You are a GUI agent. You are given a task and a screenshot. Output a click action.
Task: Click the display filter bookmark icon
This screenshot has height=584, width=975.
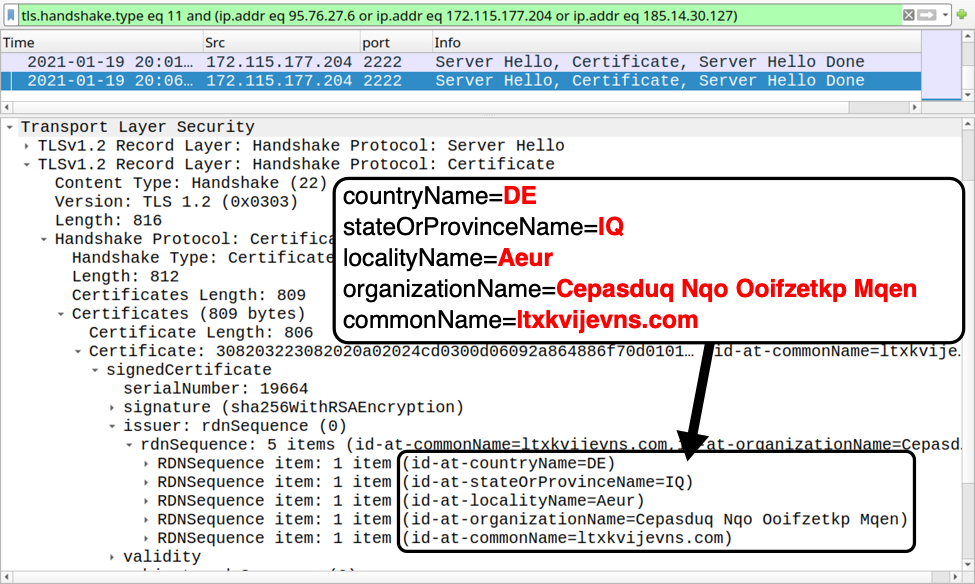(x=11, y=15)
